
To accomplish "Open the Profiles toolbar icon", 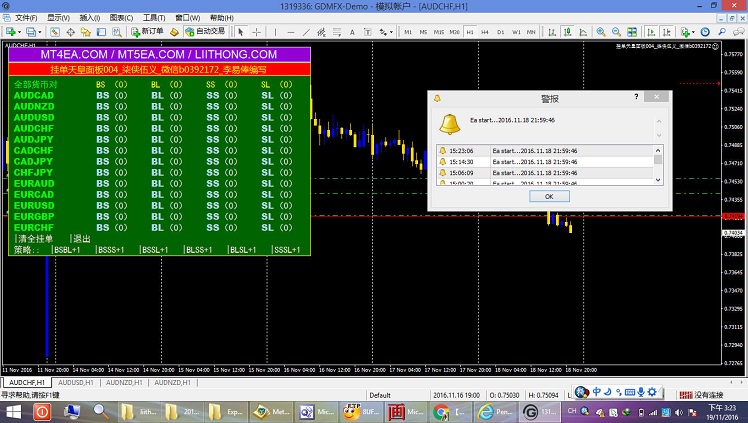I will pyautogui.click(x=31, y=31).
